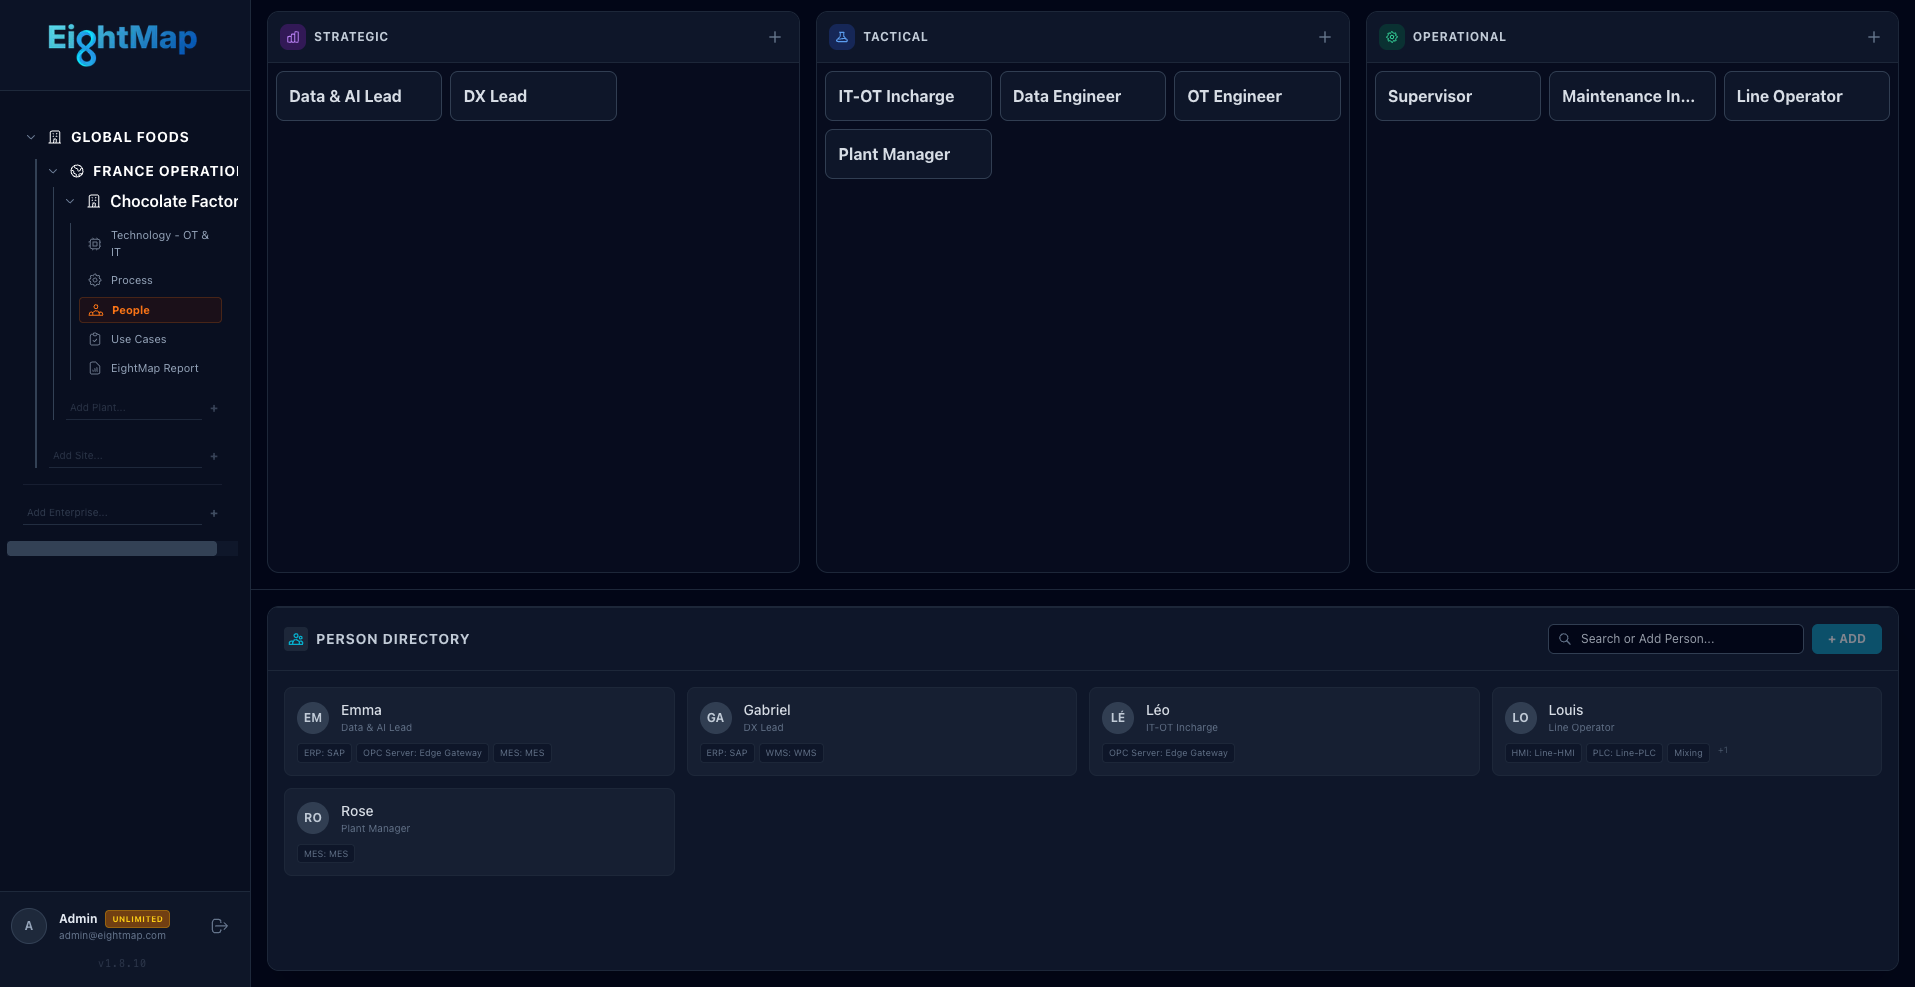Add a new role under Strategic with the plus

(x=775, y=36)
